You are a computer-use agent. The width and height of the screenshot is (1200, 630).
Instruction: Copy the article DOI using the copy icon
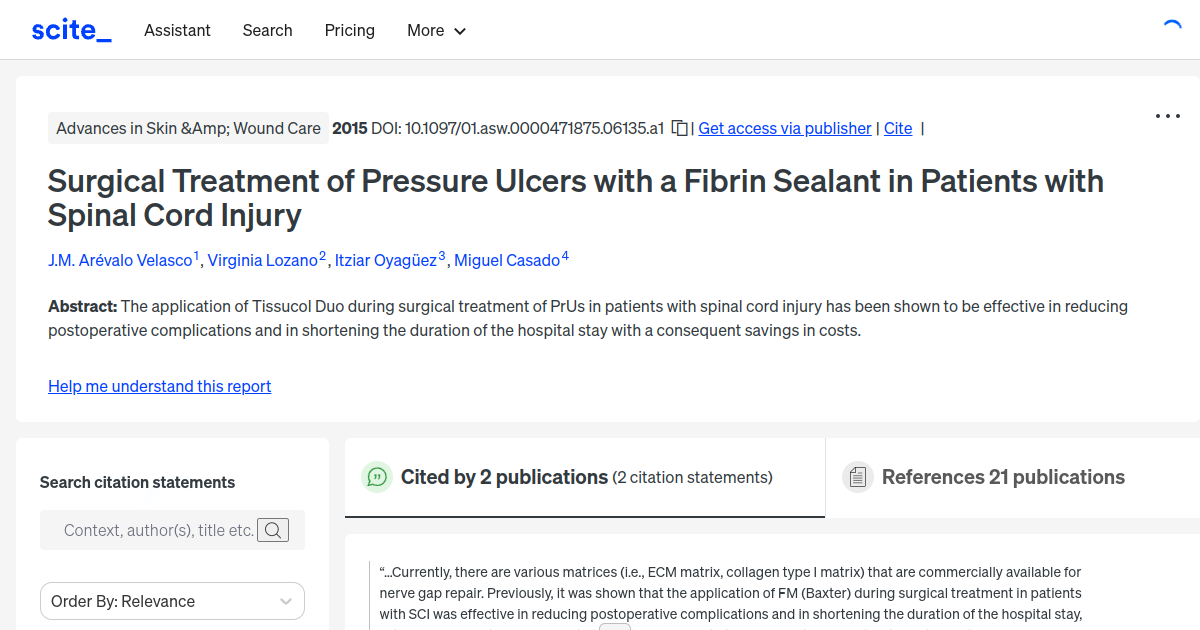click(x=678, y=128)
